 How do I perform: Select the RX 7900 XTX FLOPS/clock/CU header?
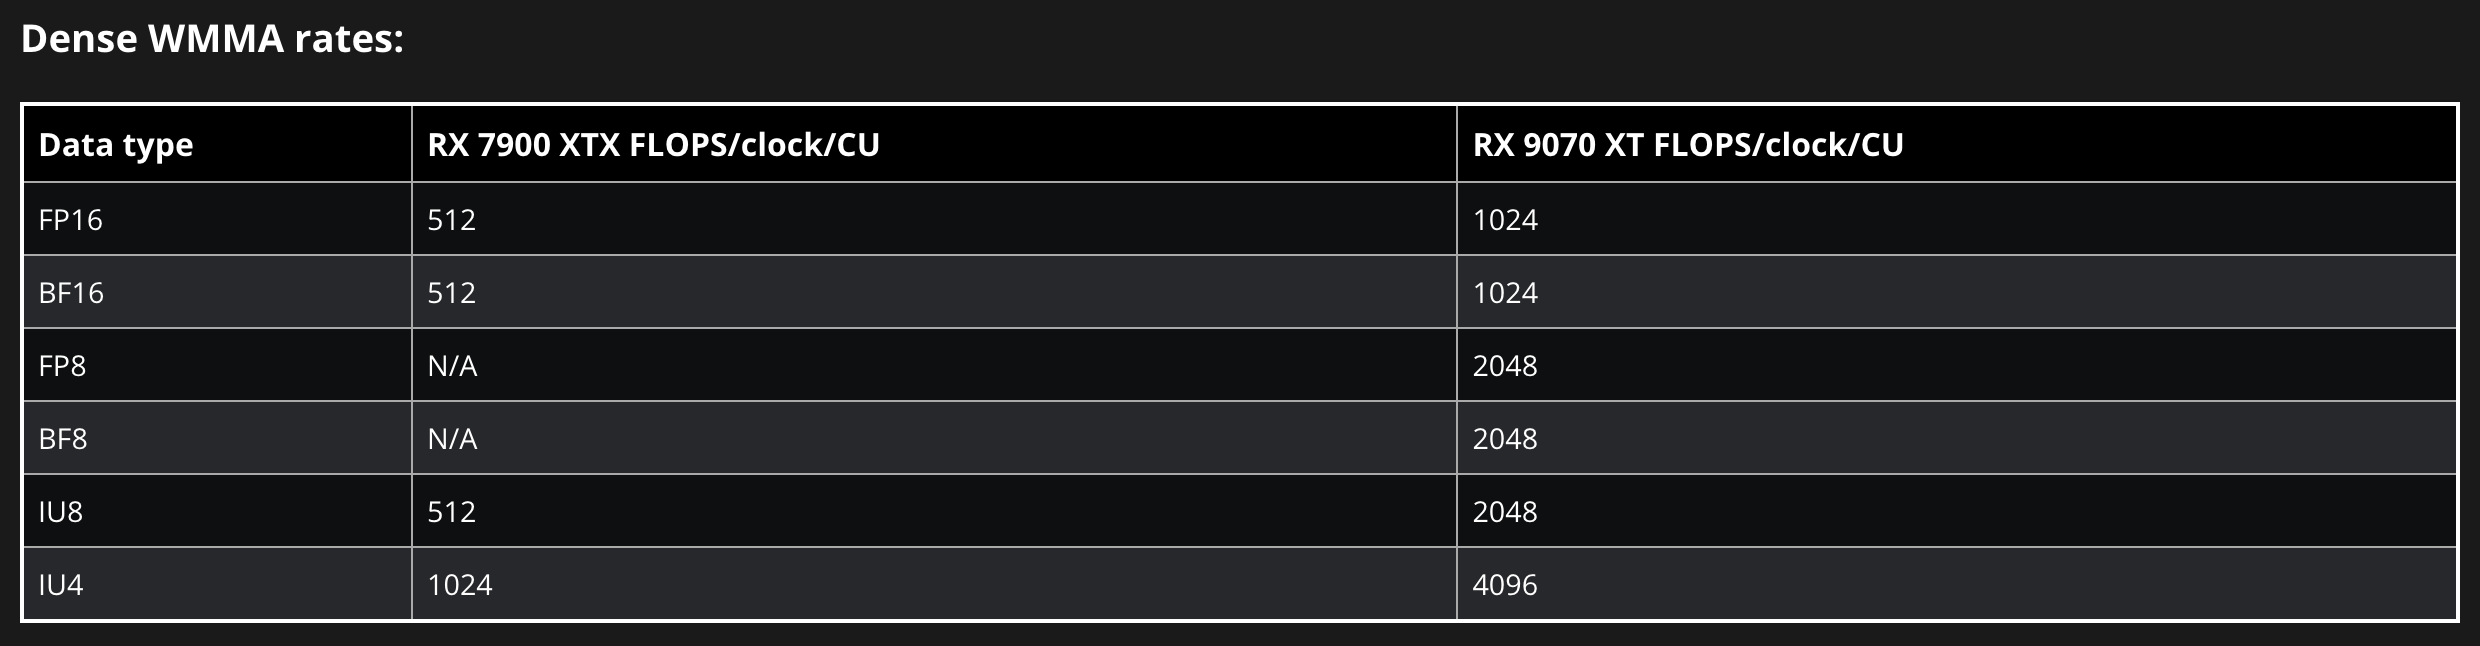[653, 145]
